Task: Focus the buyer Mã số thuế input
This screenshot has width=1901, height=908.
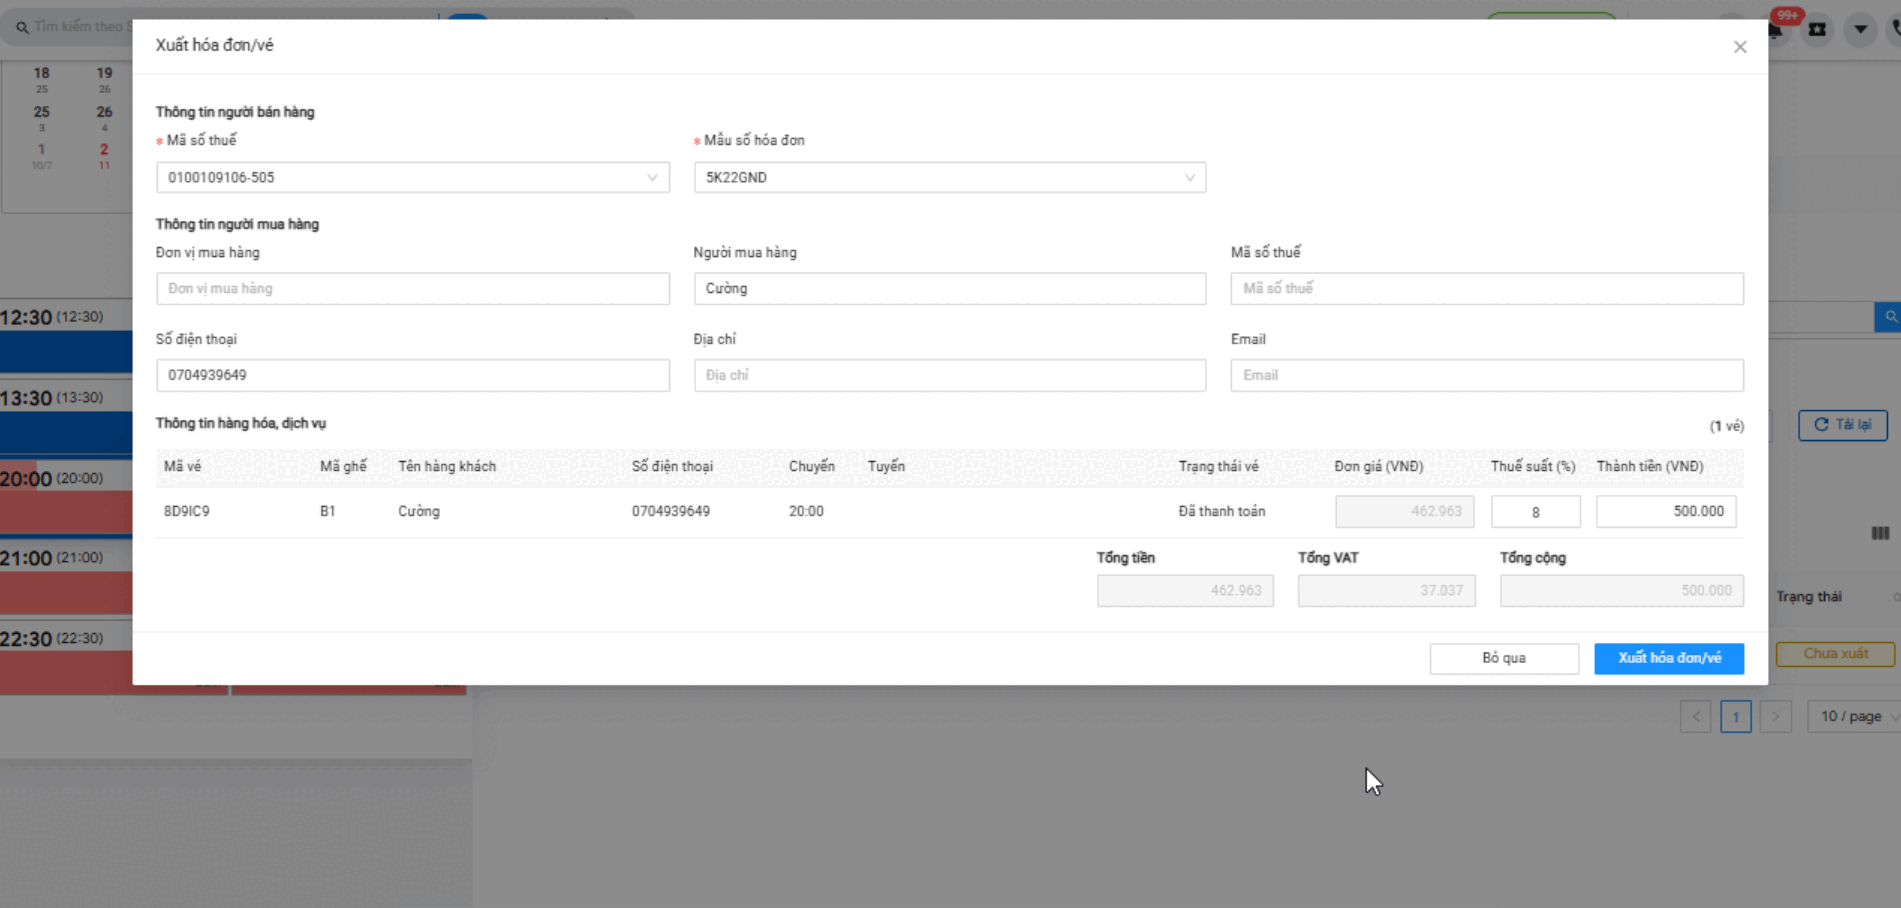Action: point(1486,289)
